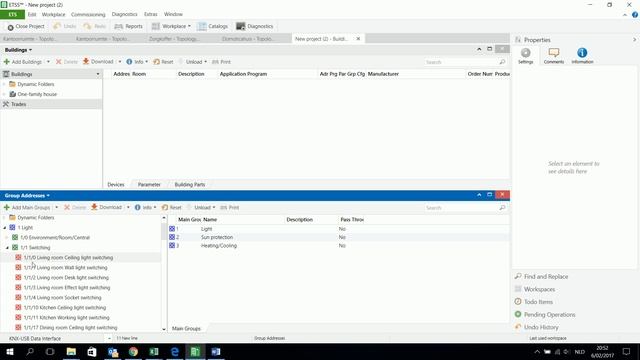The image size is (640, 360).
Task: Click the Heating/Cooling row icon
Action: (172, 246)
